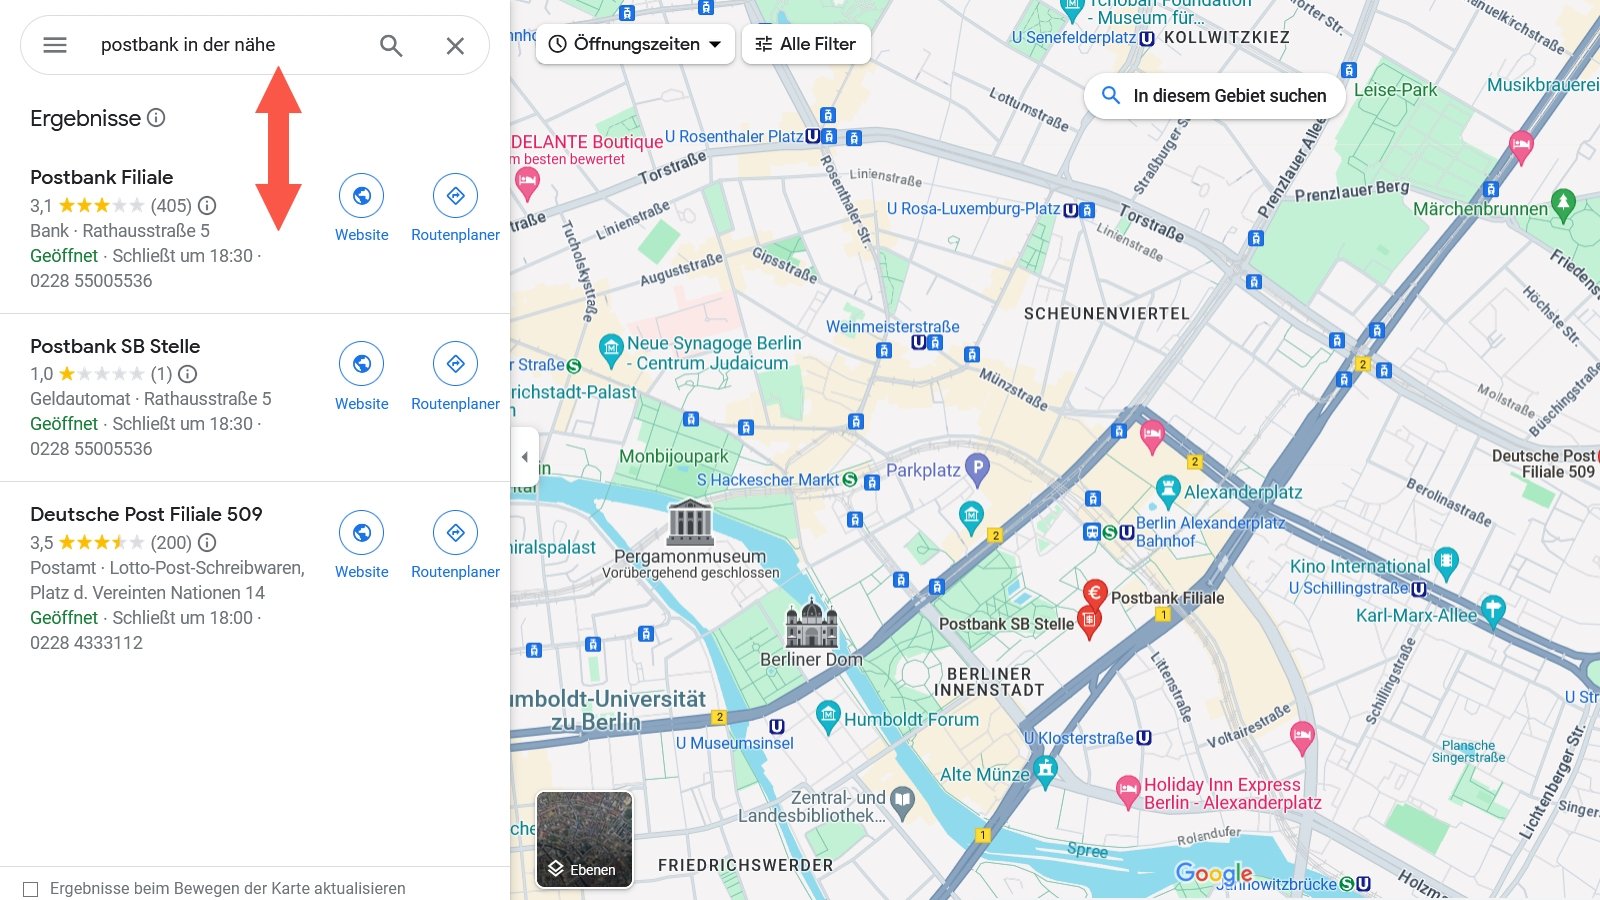1600x900 pixels.
Task: Click the Berlin Alexanderplatz Bahnhof label
Action: (x=1209, y=532)
